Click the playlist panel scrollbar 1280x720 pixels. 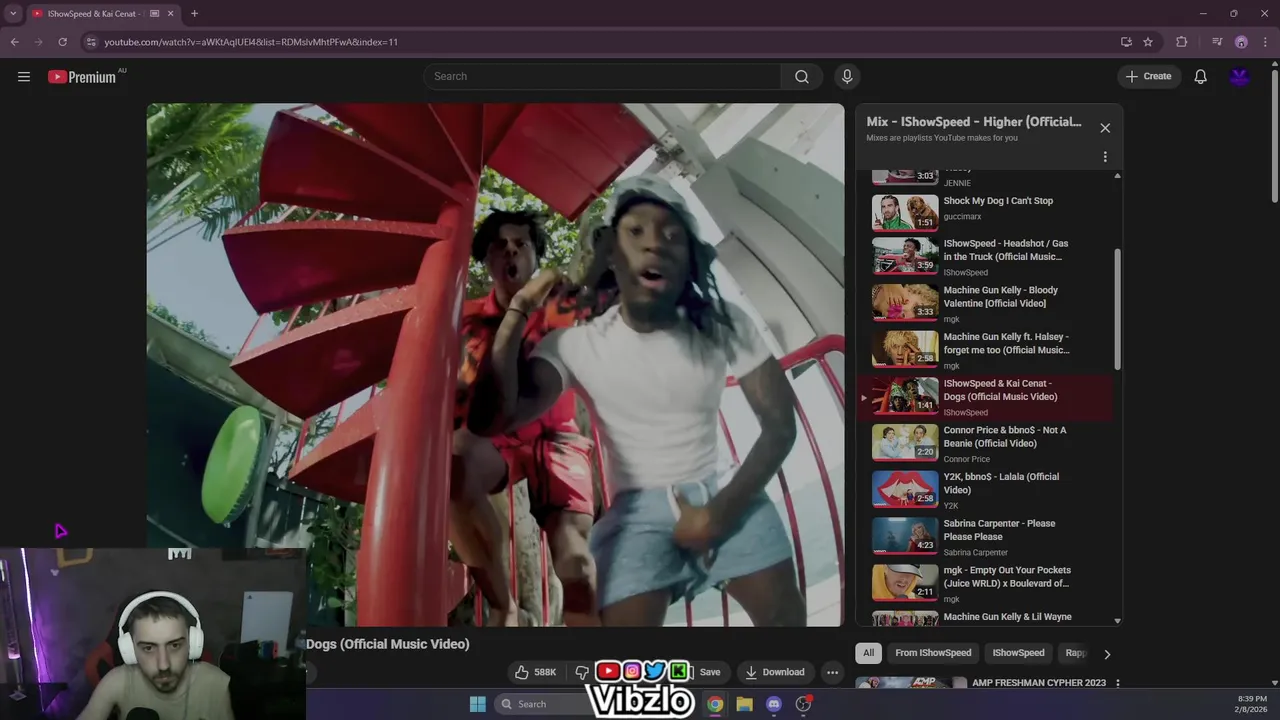coord(1117,310)
